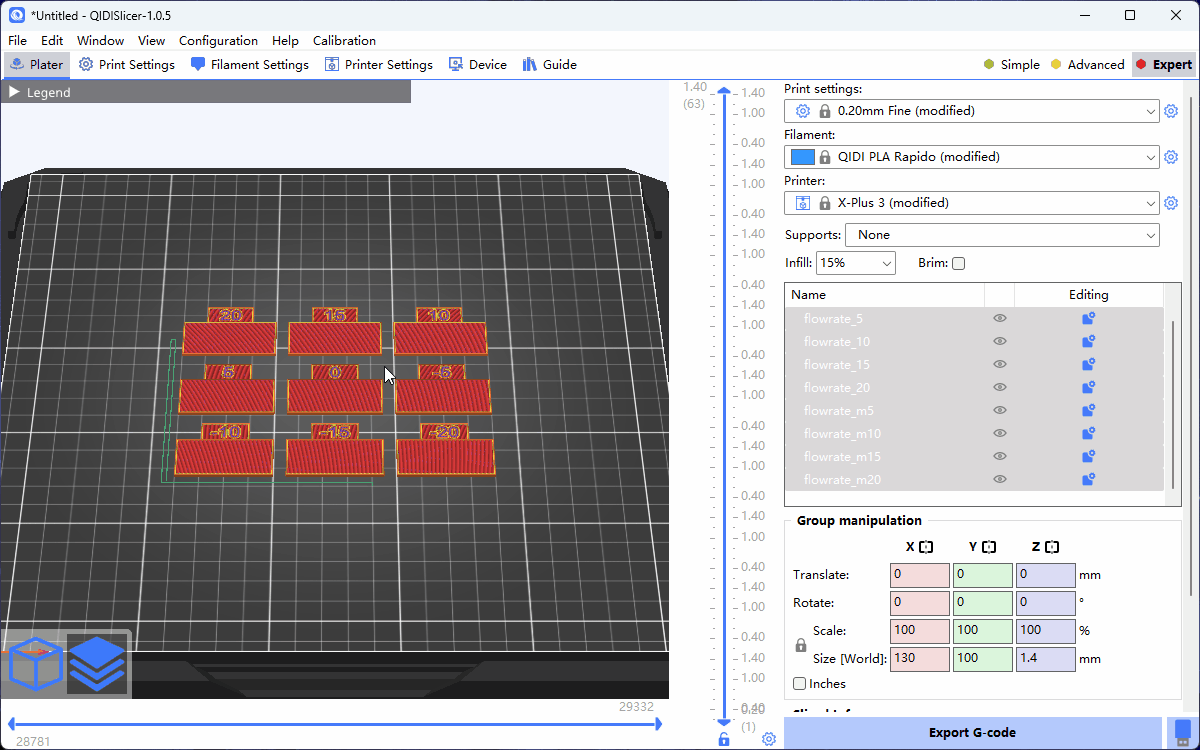
Task: Switch to the Filament Settings tab
Action: click(x=249, y=65)
